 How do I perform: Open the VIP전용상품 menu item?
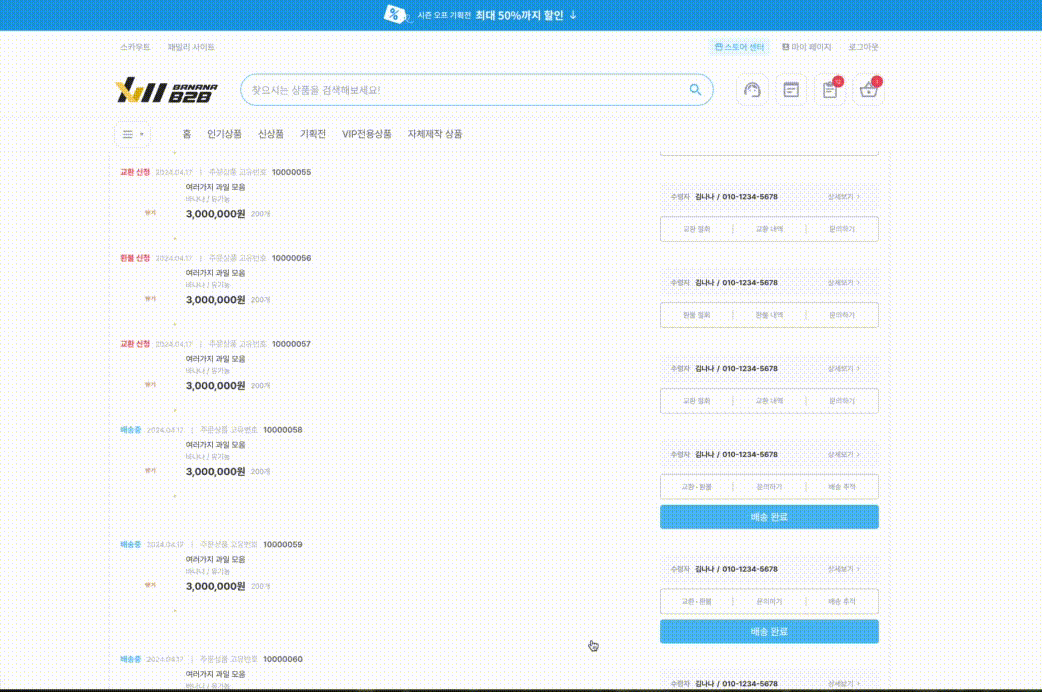coord(366,134)
